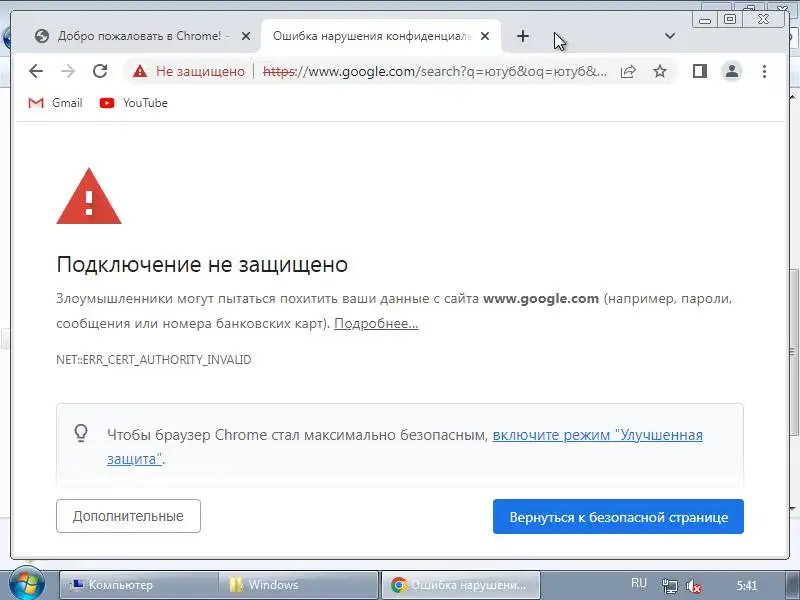Bookmark this page with the star icon
Screen dimensions: 800x600
pos(660,71)
